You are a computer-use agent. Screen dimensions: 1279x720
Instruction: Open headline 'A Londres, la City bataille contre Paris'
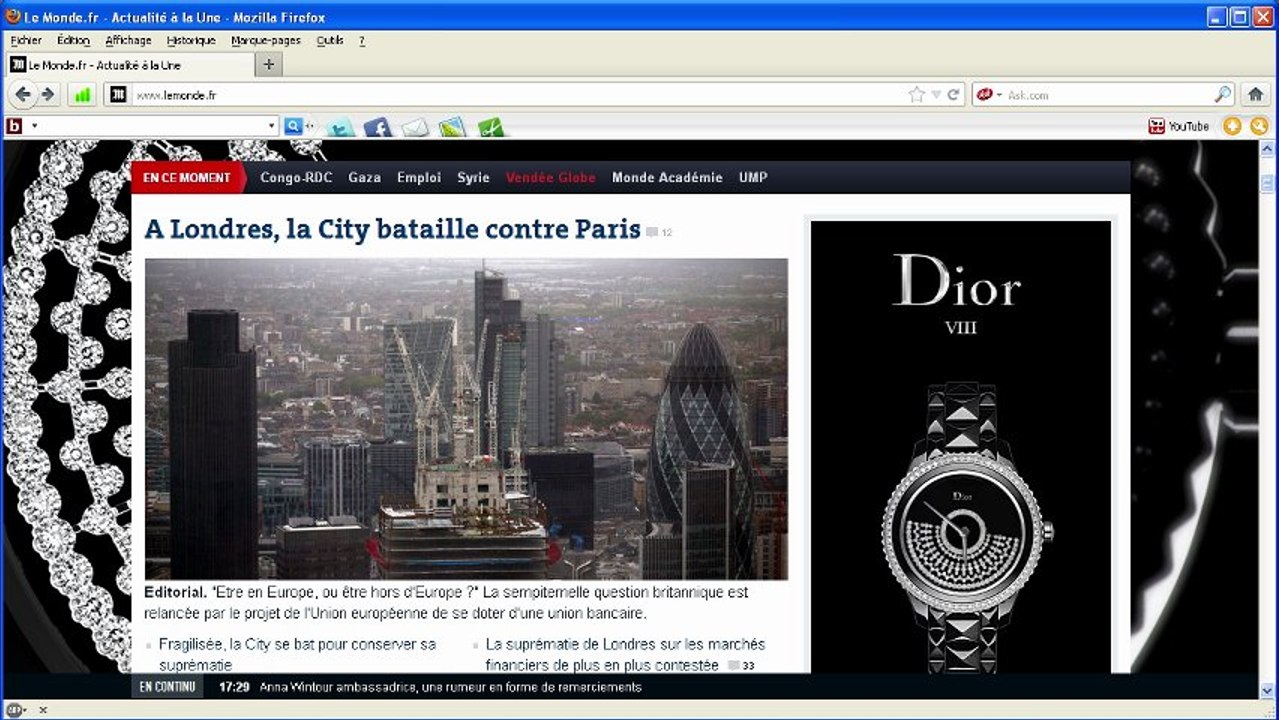pos(392,229)
